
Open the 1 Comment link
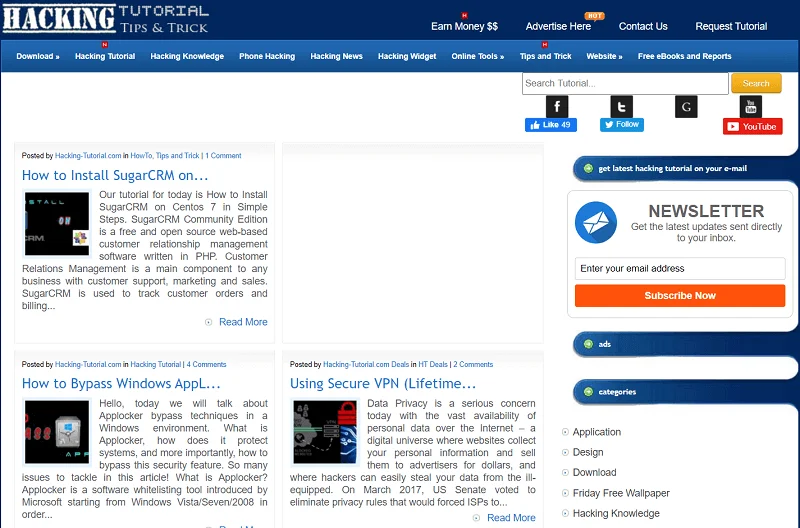pyautogui.click(x=223, y=156)
